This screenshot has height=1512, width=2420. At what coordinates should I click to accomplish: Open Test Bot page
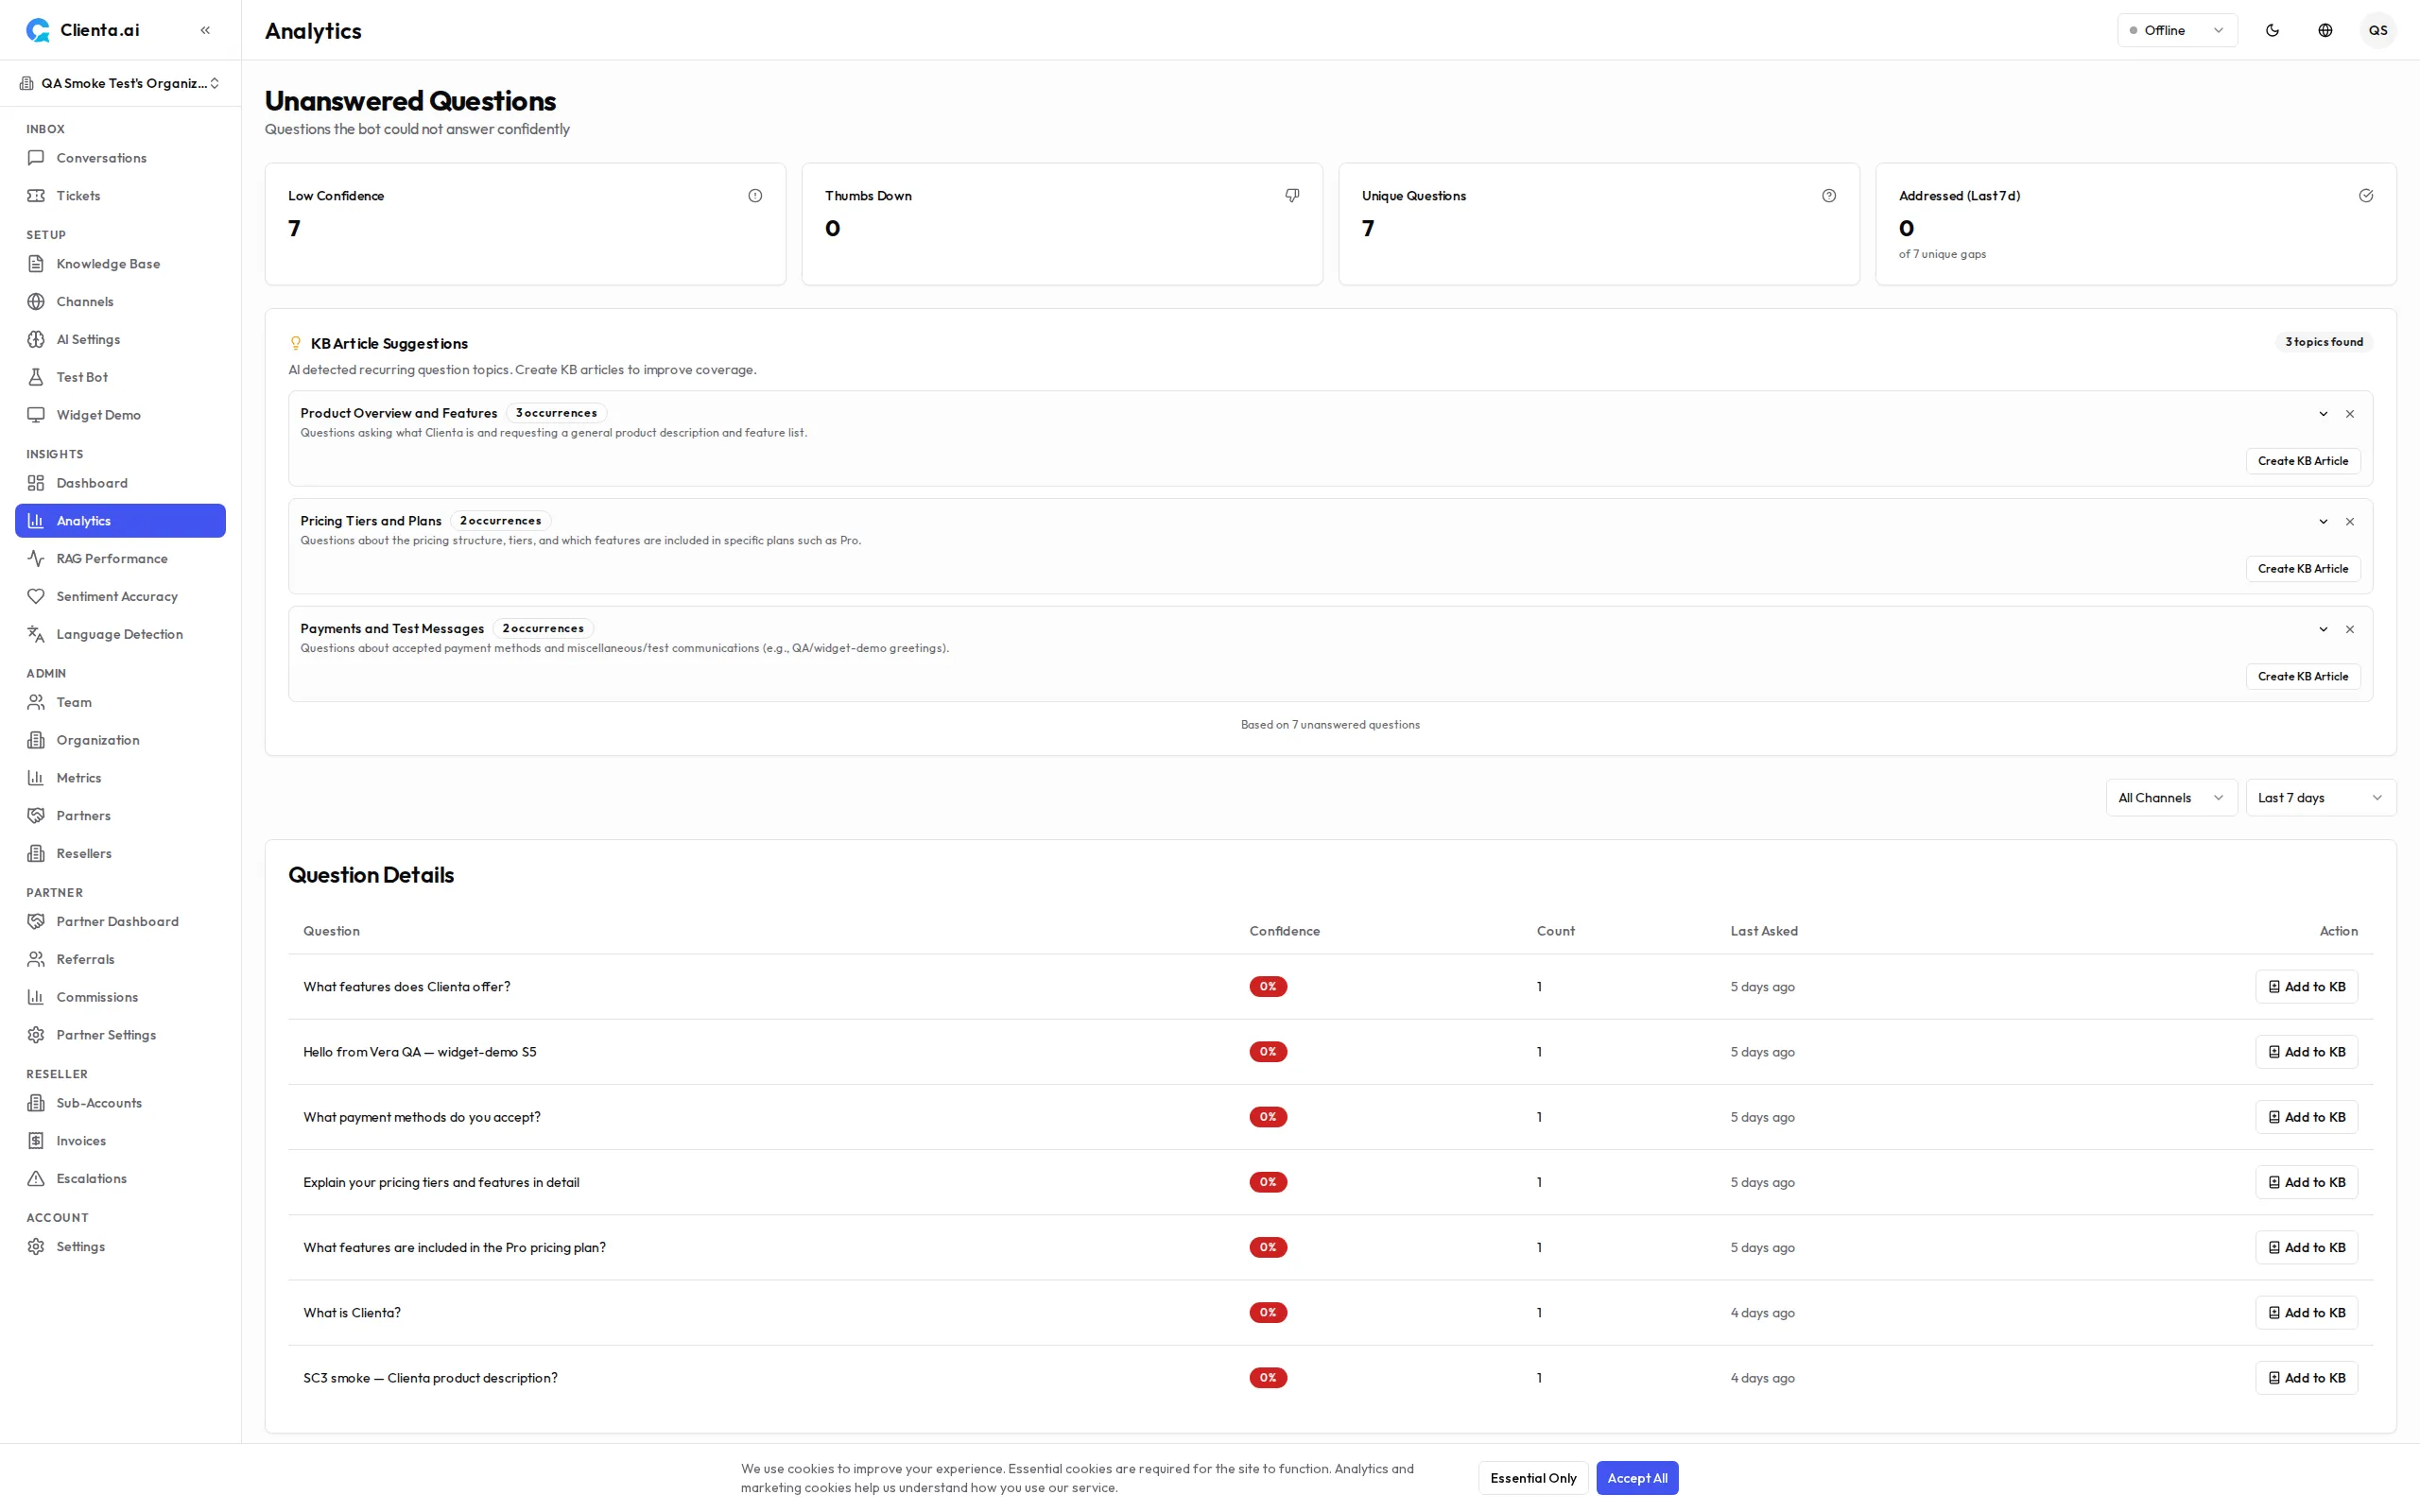tap(120, 377)
